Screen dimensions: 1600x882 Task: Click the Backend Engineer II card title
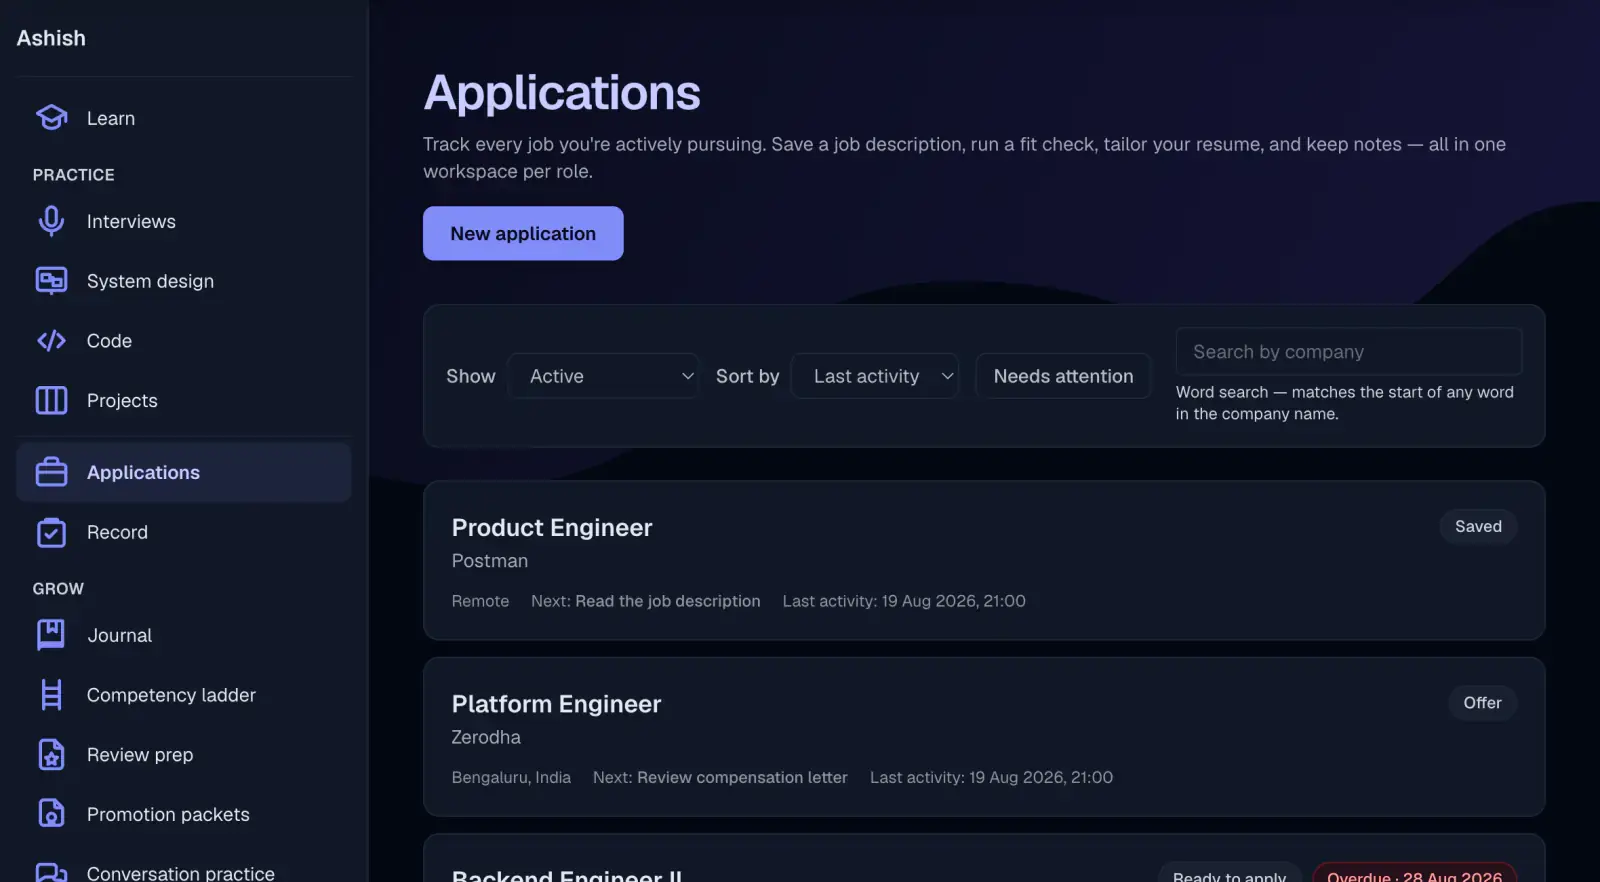pyautogui.click(x=567, y=874)
